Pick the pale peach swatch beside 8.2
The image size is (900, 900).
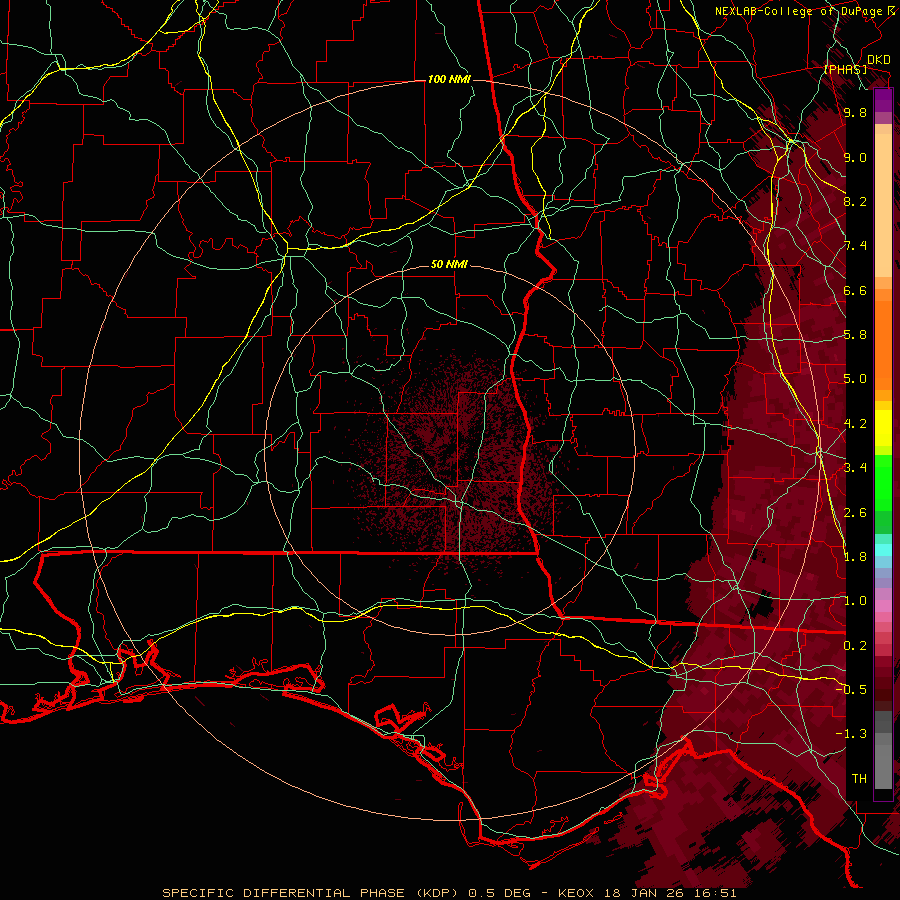(883, 205)
